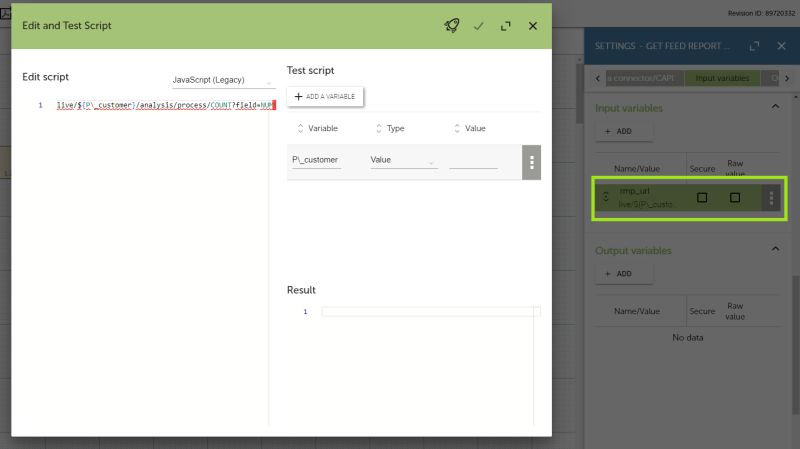800x449 pixels.
Task: Collapse the Input variables section
Action: tap(776, 107)
